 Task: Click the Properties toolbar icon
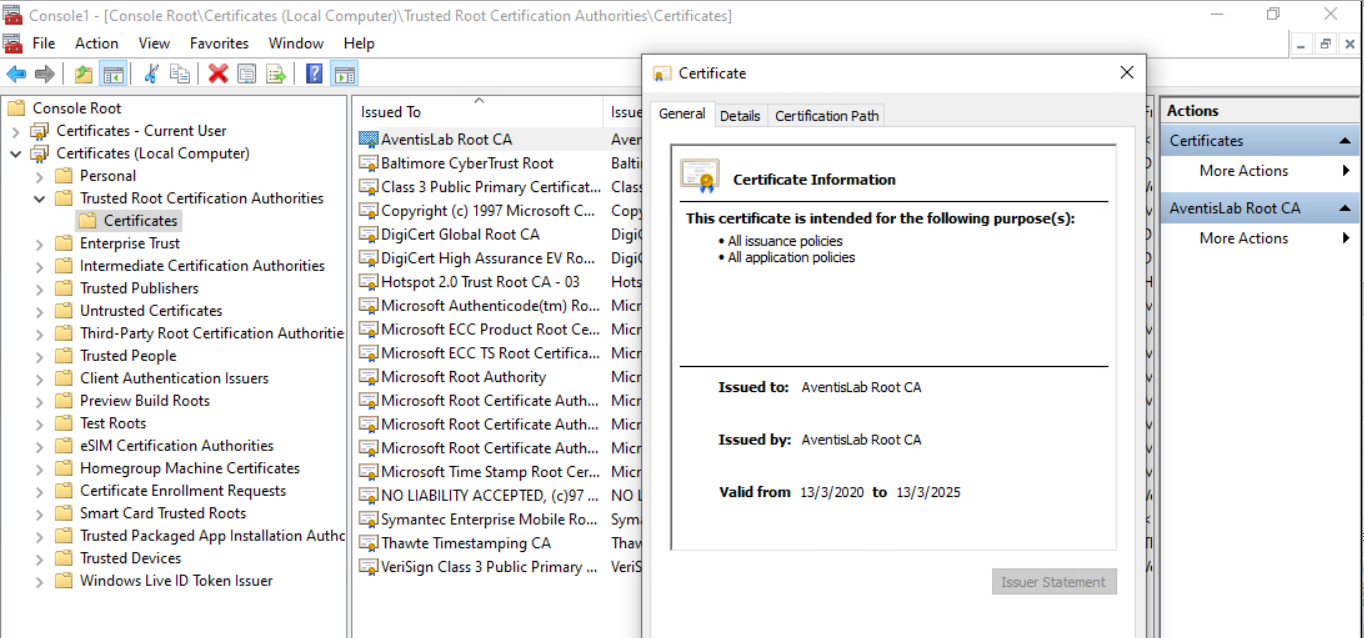[x=247, y=73]
